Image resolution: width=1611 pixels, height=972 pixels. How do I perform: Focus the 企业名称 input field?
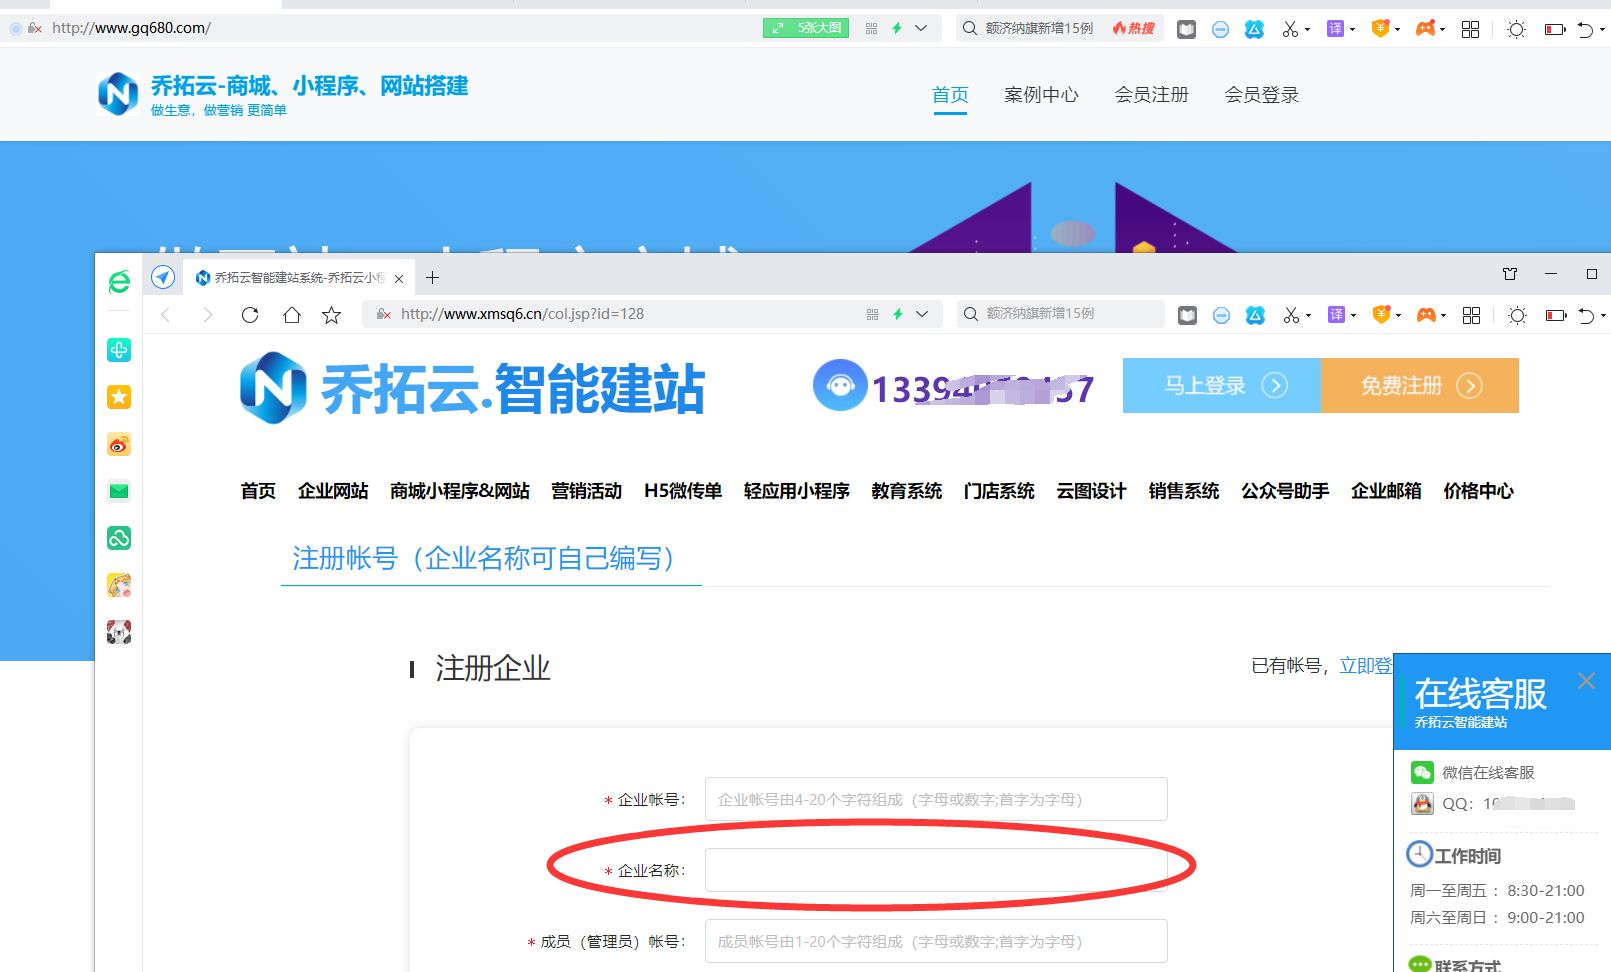click(936, 870)
